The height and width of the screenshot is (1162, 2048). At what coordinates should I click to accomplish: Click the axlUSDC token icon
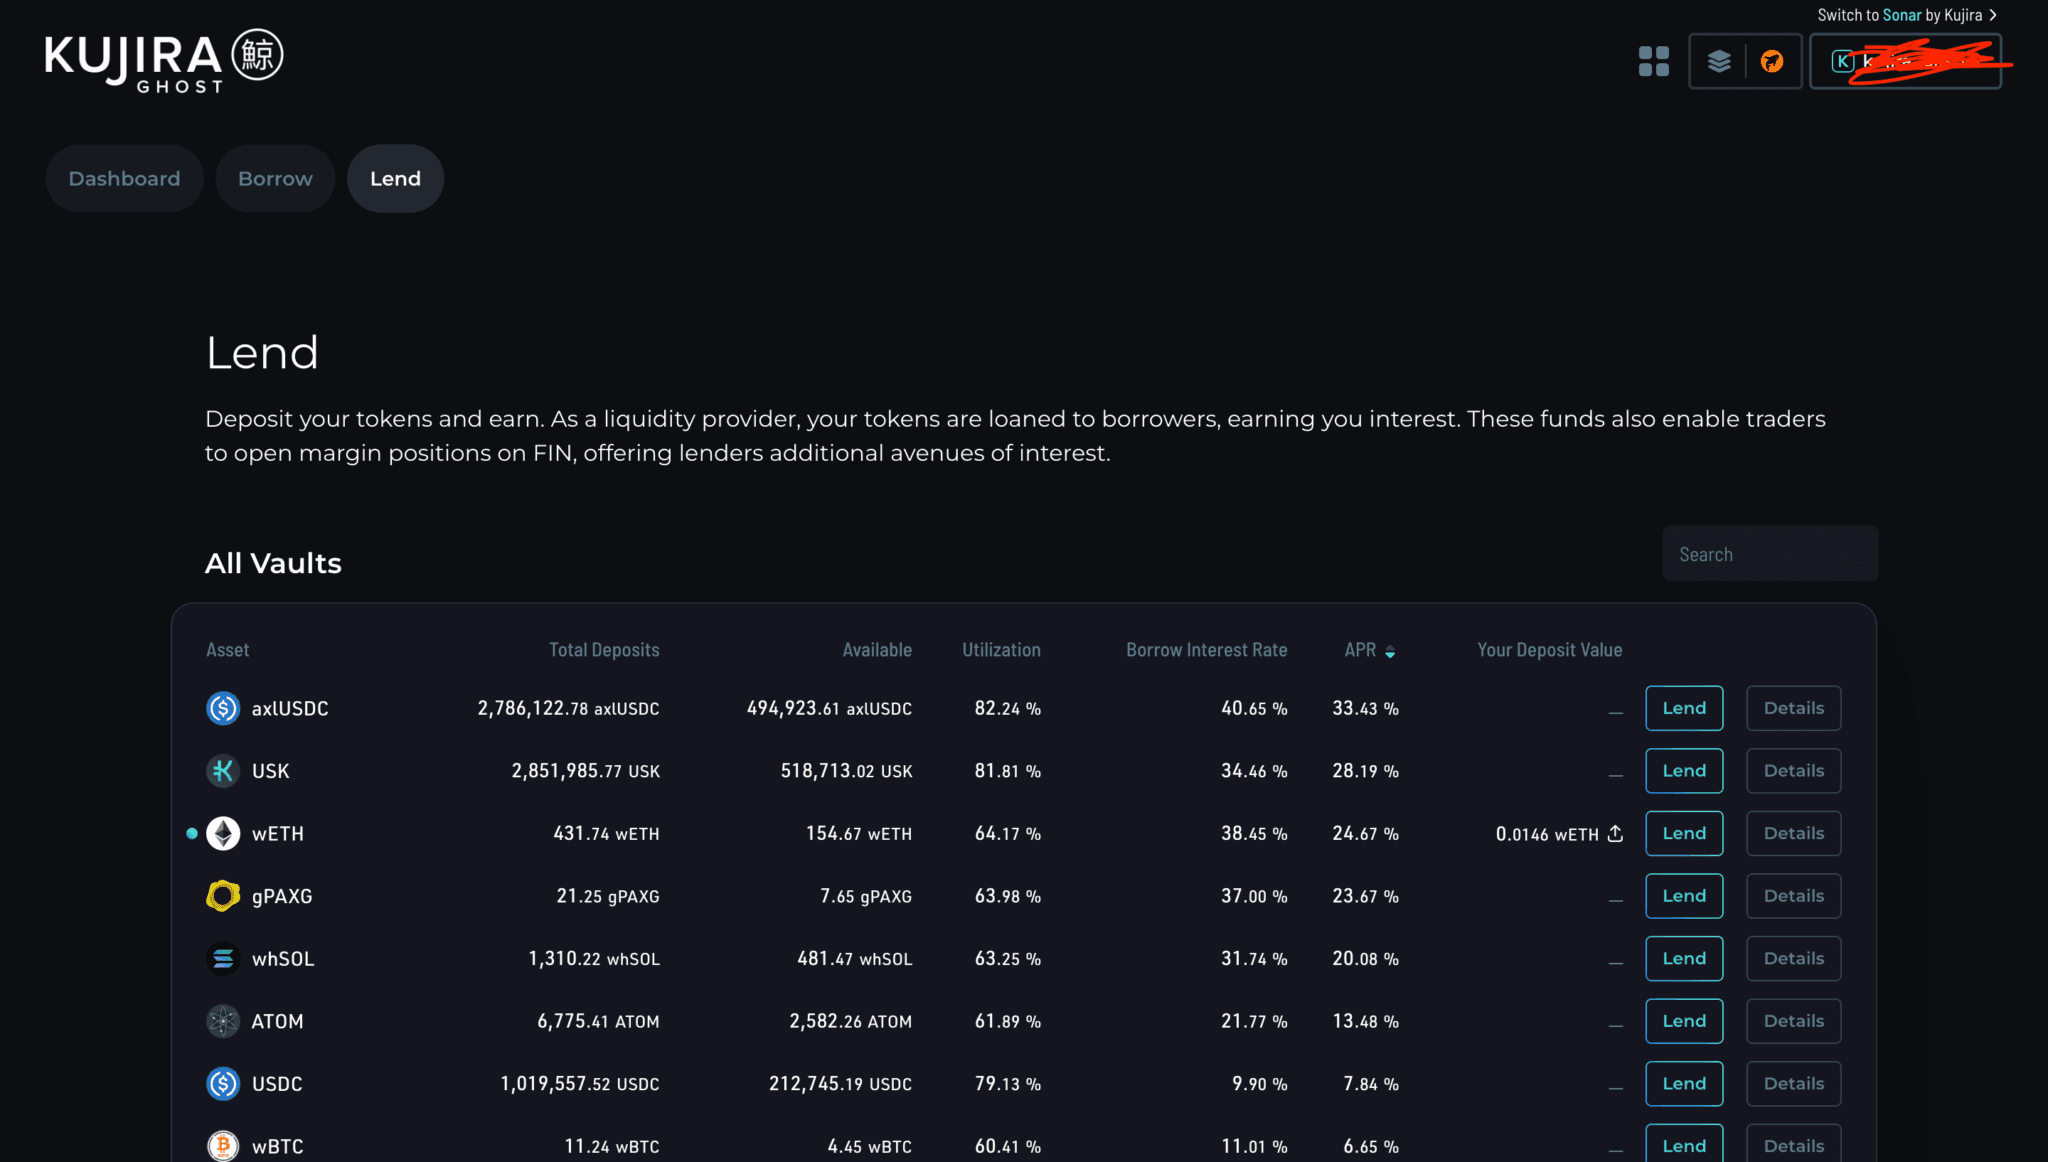[x=223, y=708]
